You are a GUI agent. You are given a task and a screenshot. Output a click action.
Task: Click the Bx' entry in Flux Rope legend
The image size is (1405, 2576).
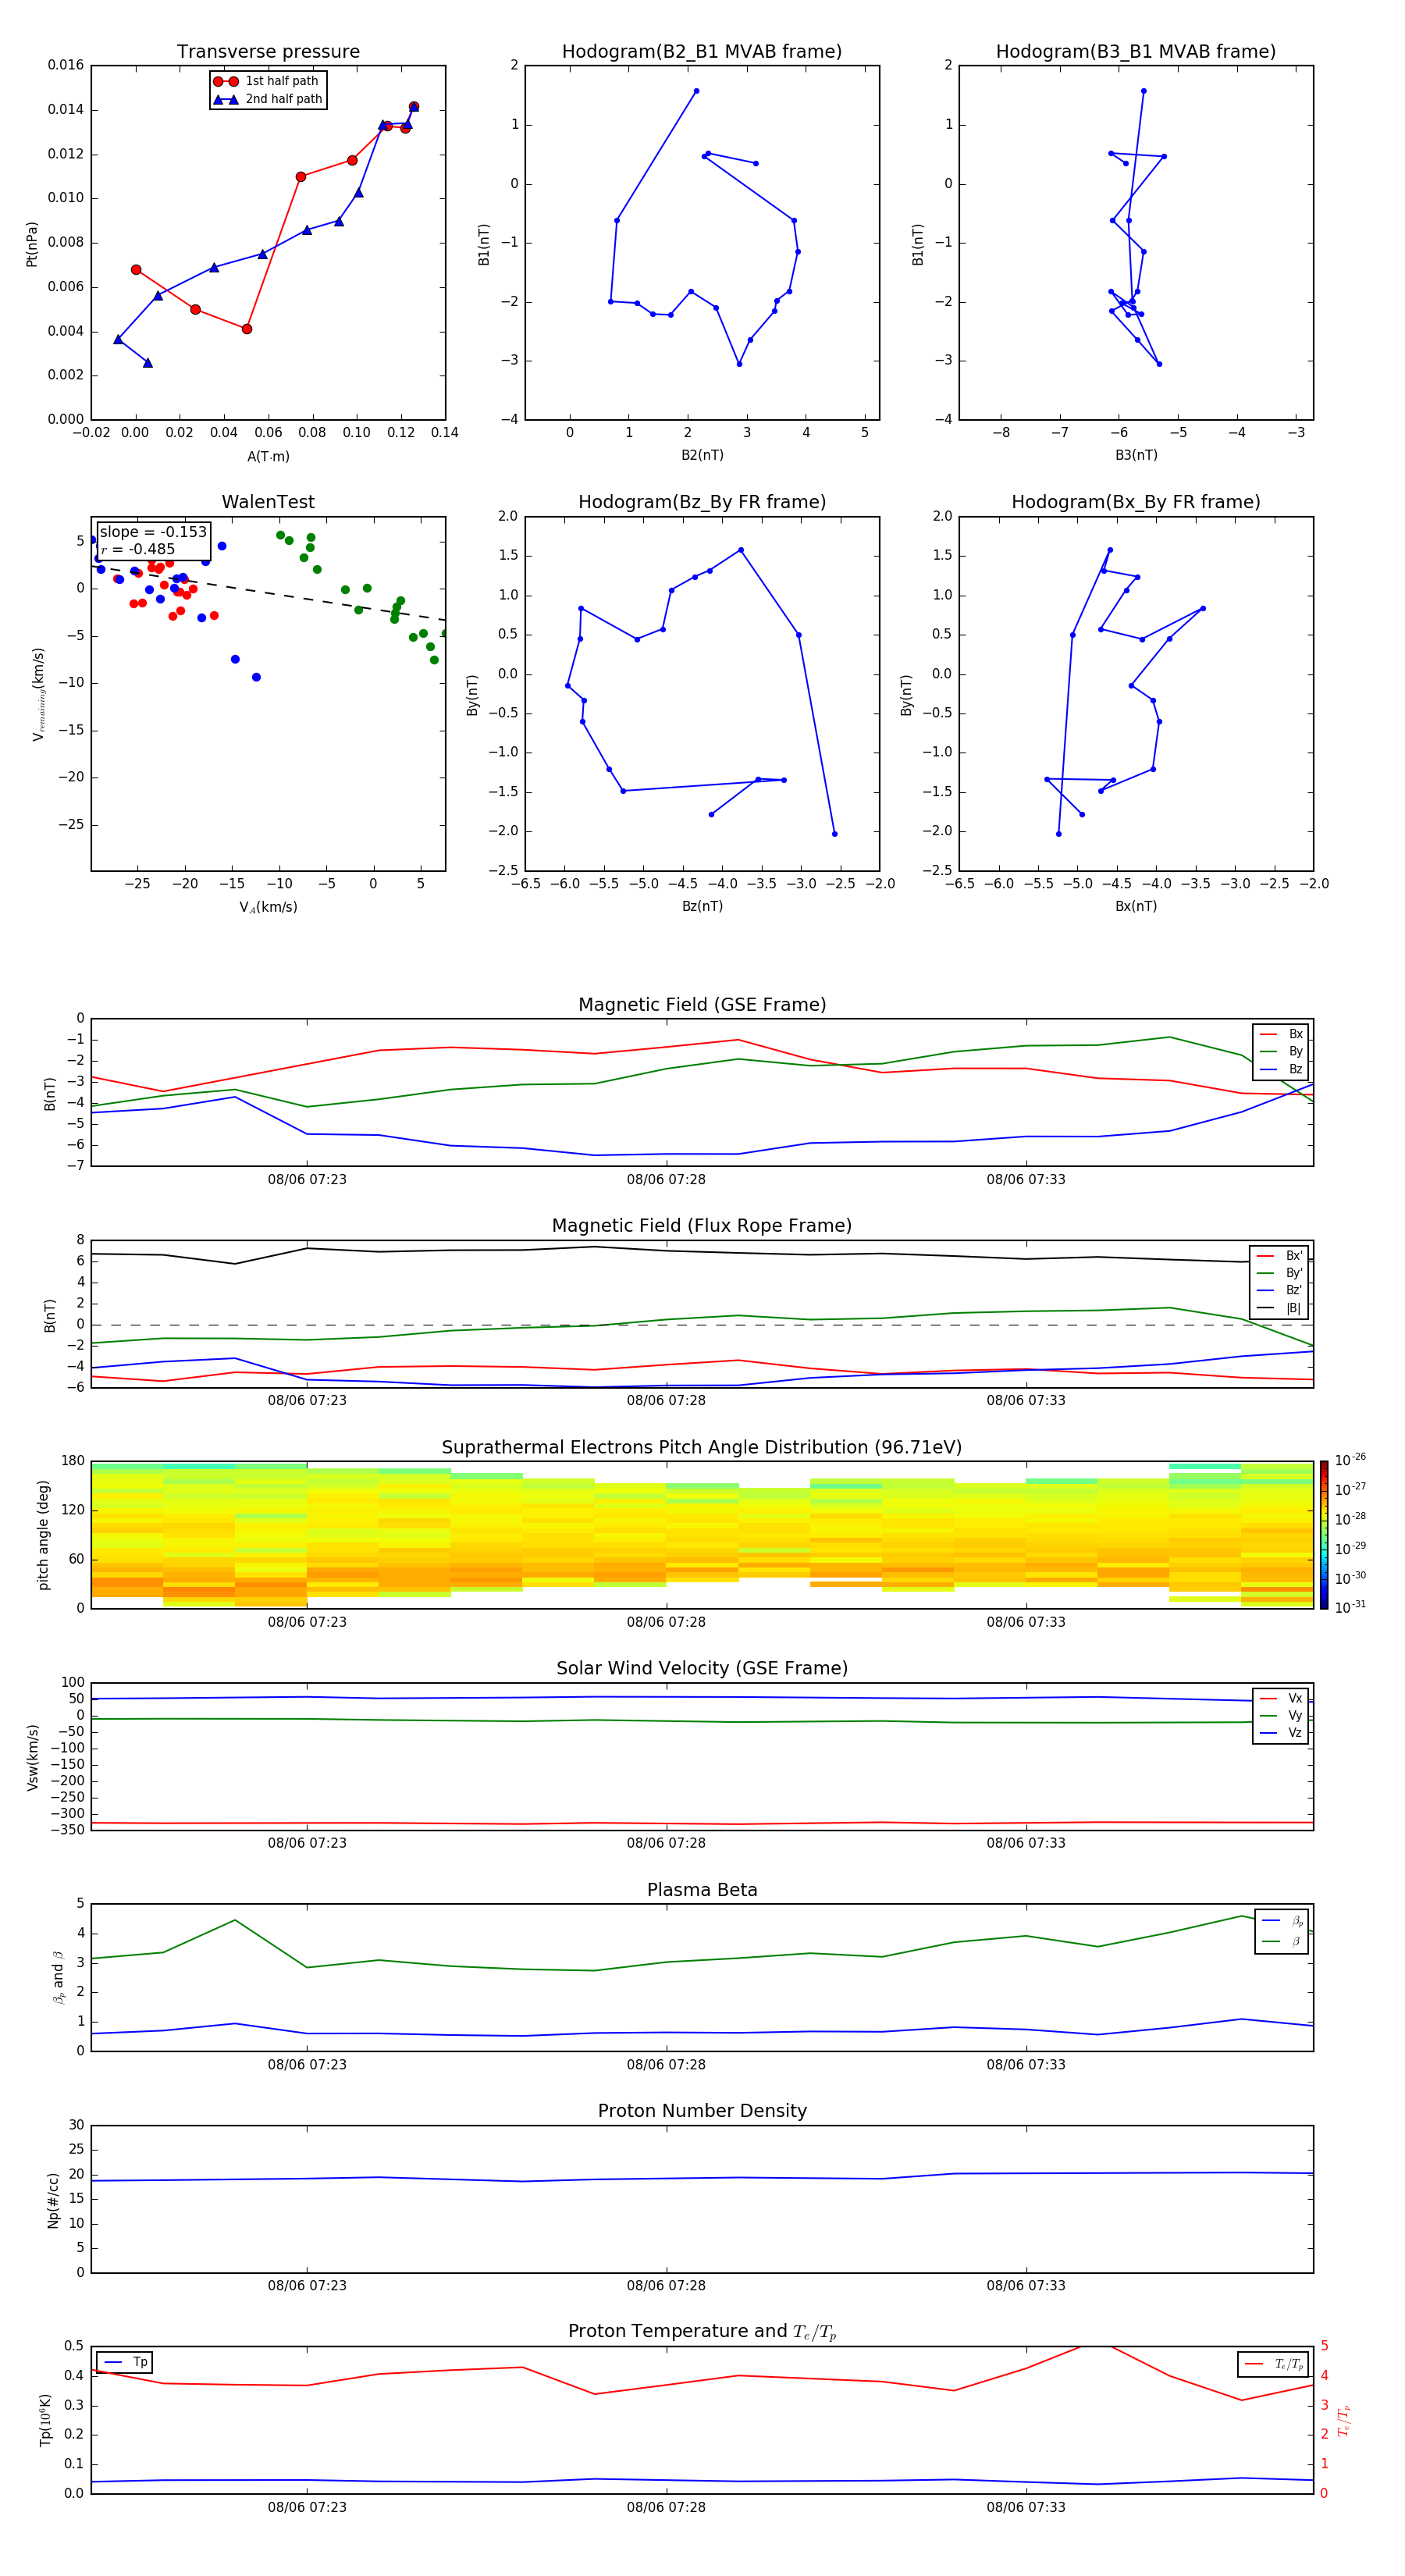[x=1279, y=1256]
